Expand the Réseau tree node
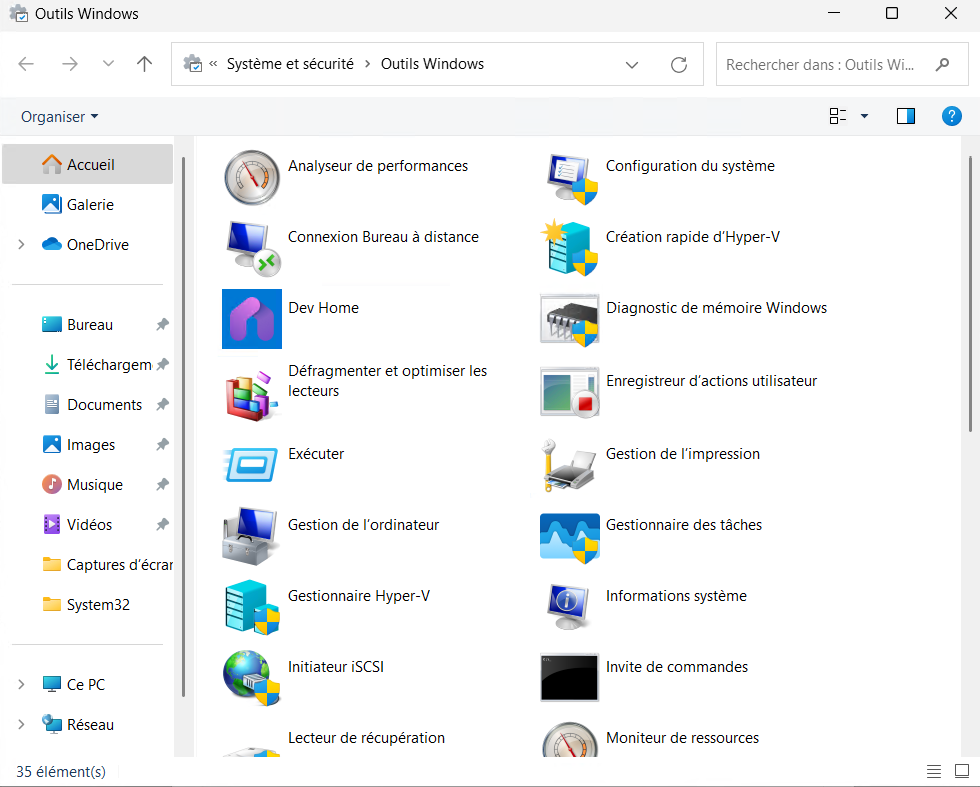The height and width of the screenshot is (787, 980). pos(21,724)
